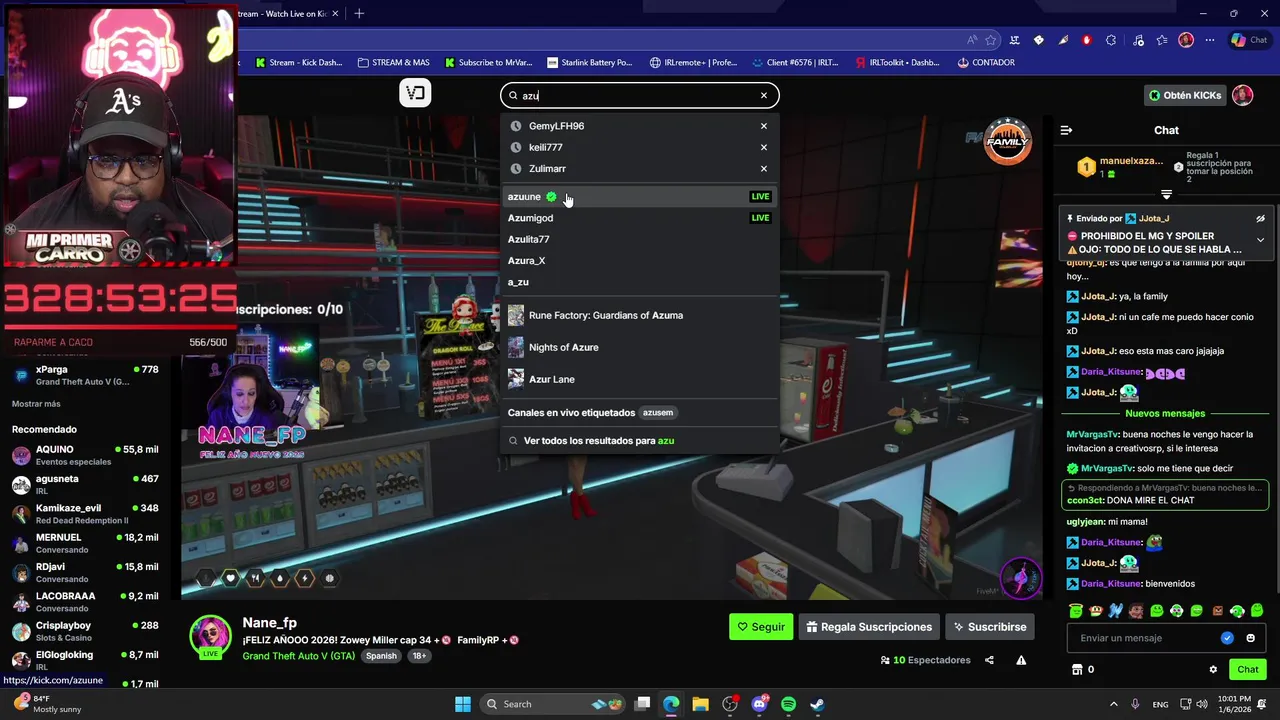Open the chat shop icon
Viewport: 1280px width, 720px height.
point(1077,670)
